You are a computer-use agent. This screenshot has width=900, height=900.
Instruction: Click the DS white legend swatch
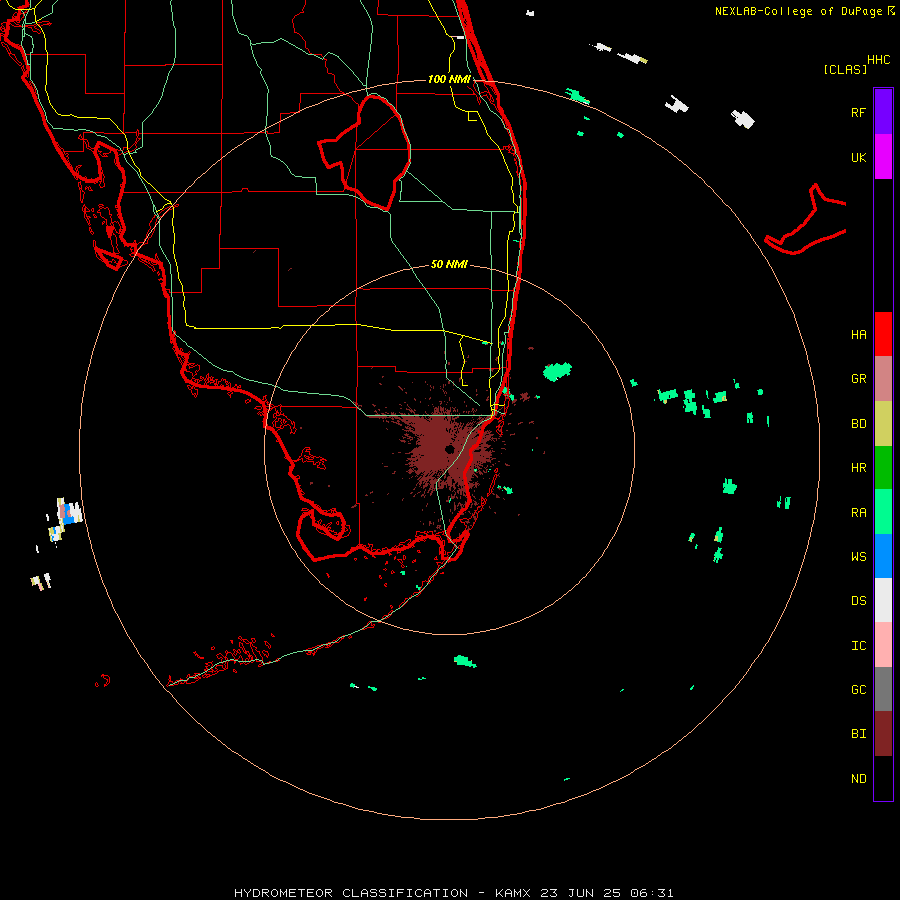883,600
